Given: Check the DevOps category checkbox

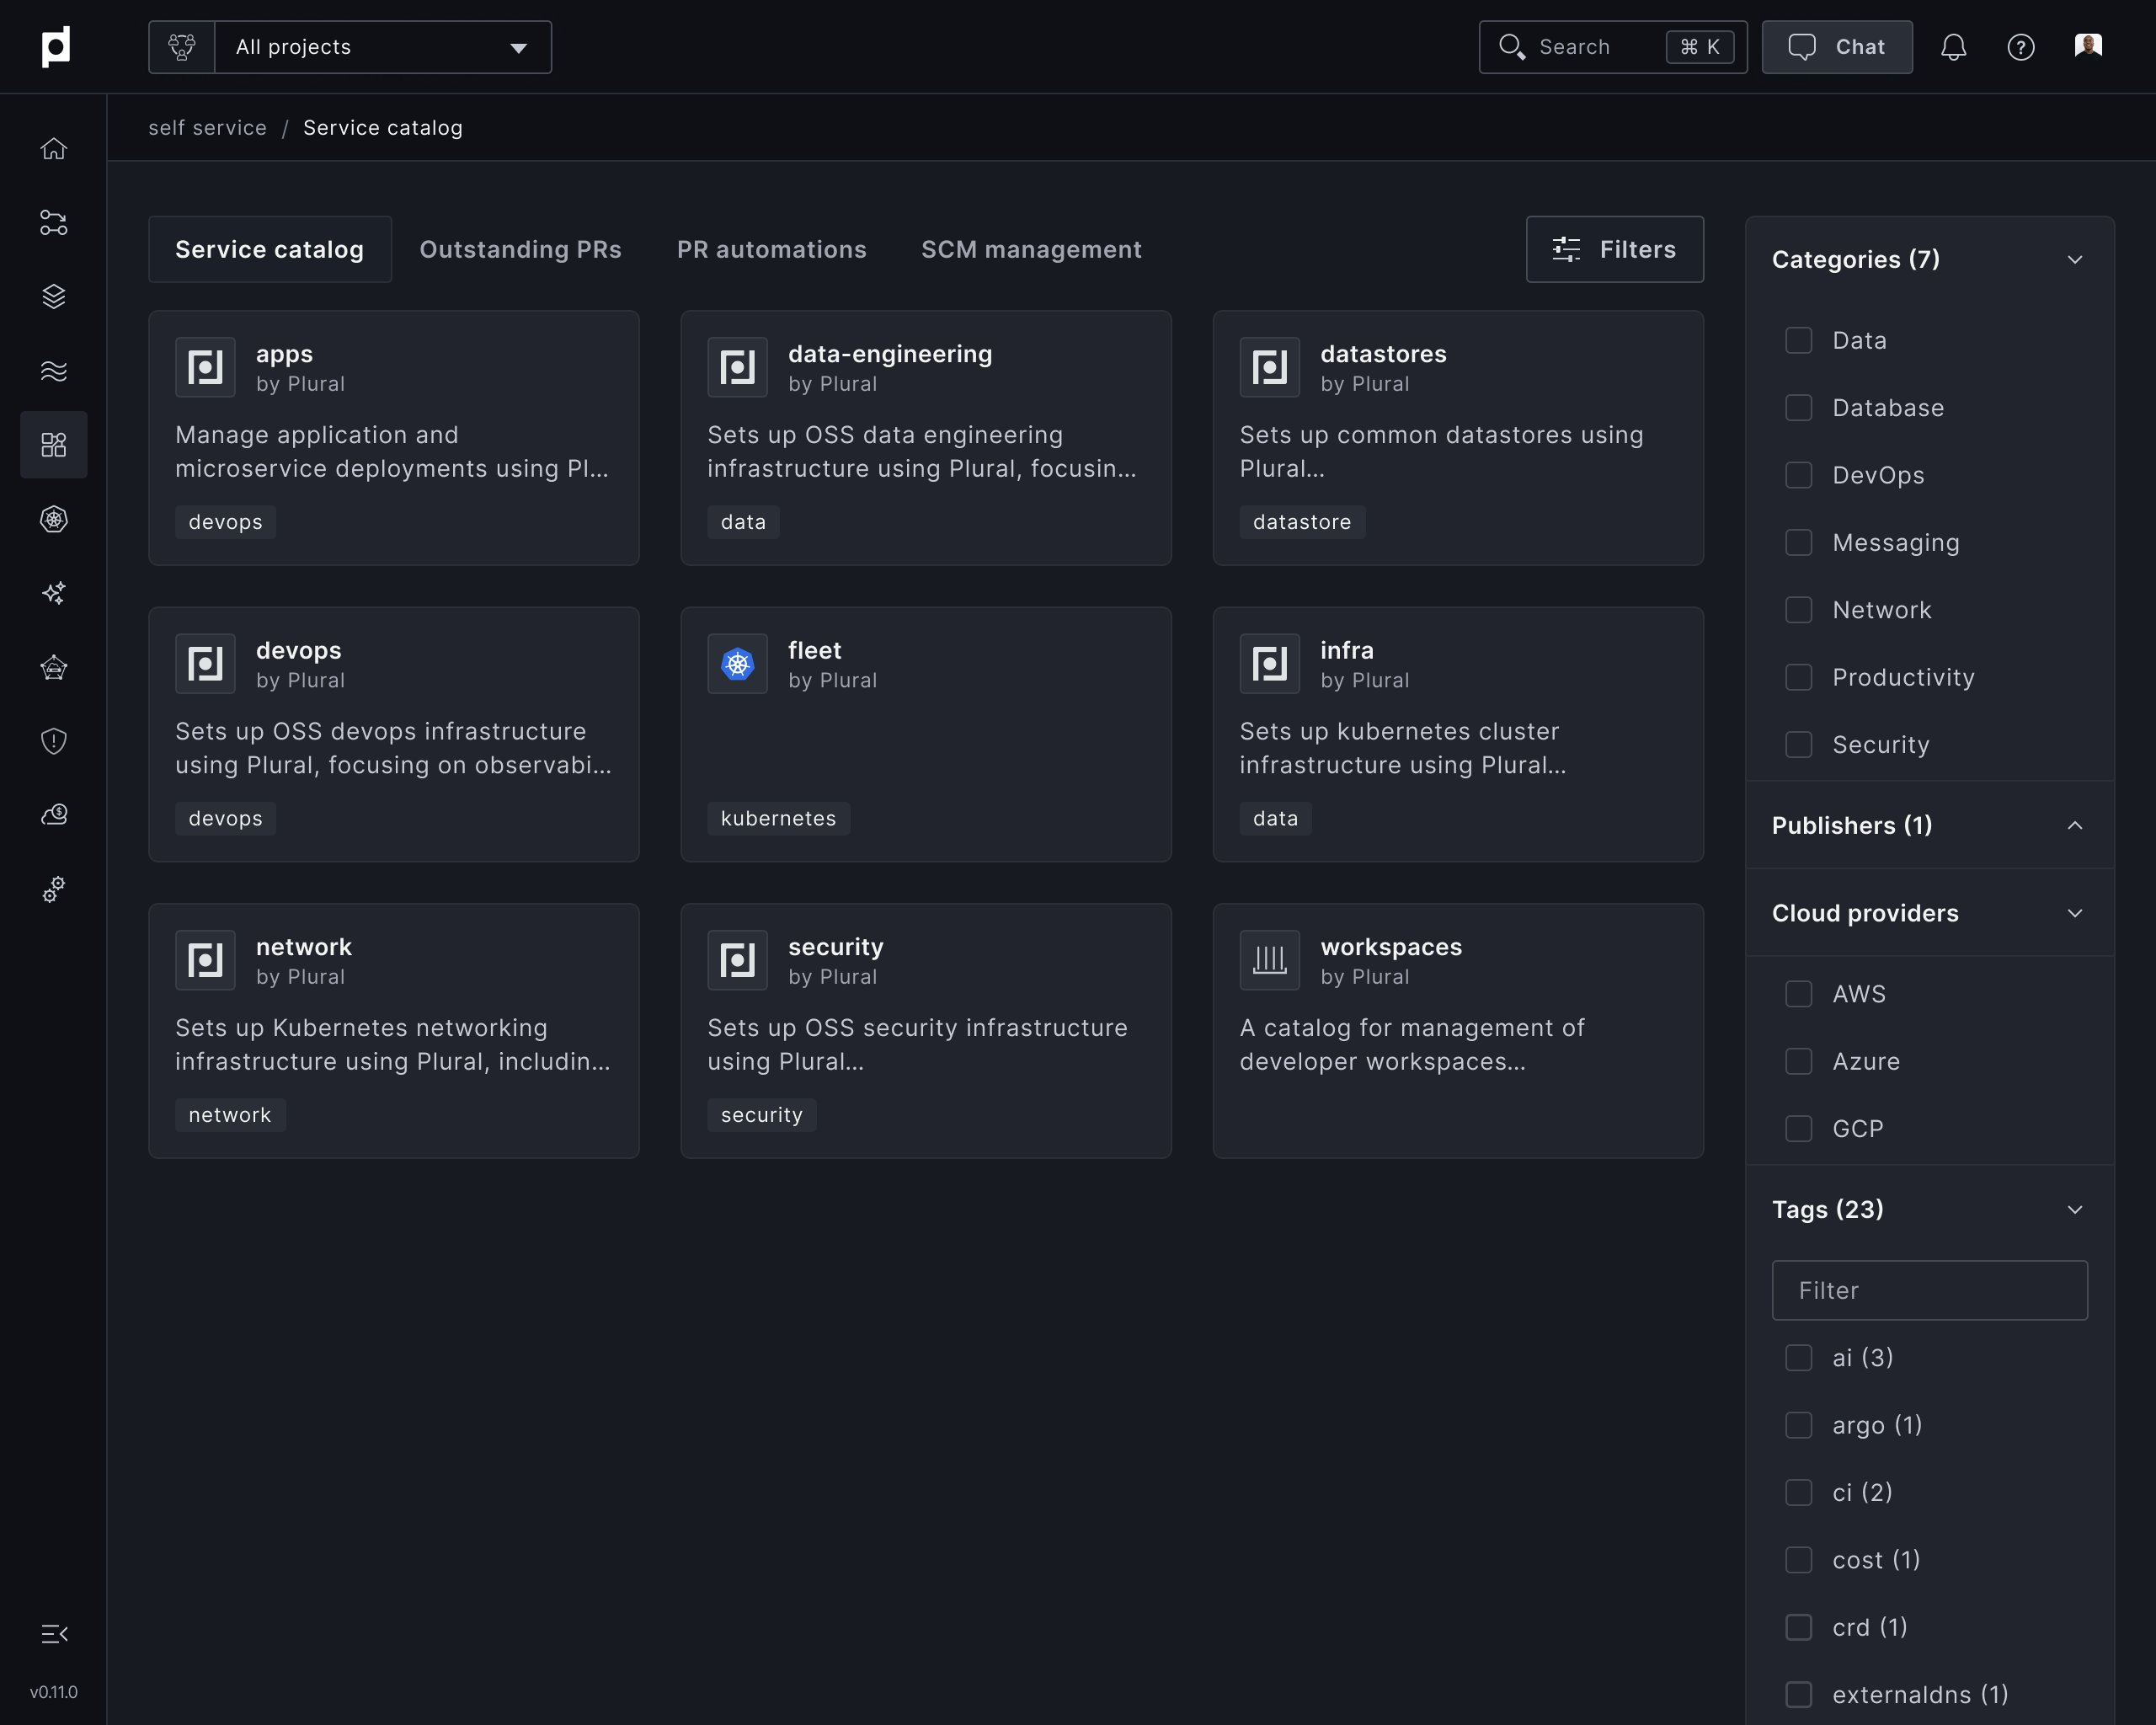Looking at the screenshot, I should pos(1798,475).
